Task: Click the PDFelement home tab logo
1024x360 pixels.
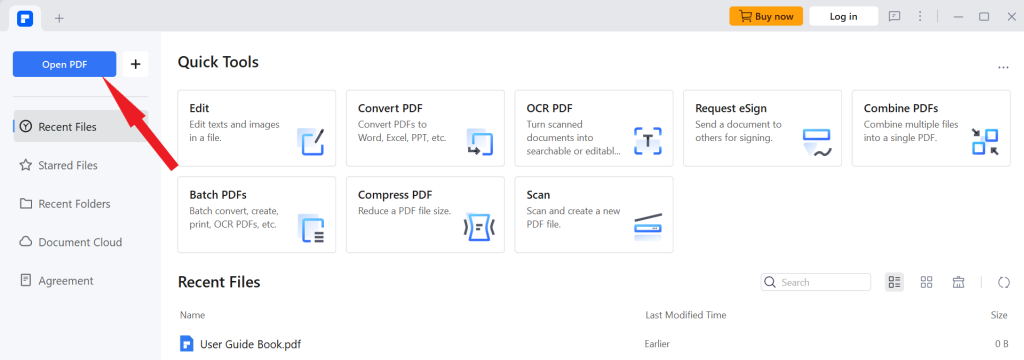Action: click(25, 18)
